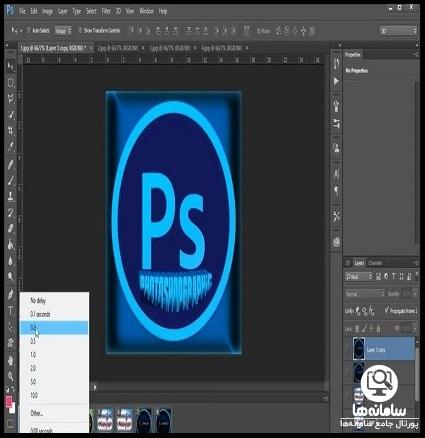Select the Healing Brush tool
This screenshot has height=438, width=425.
[11, 165]
